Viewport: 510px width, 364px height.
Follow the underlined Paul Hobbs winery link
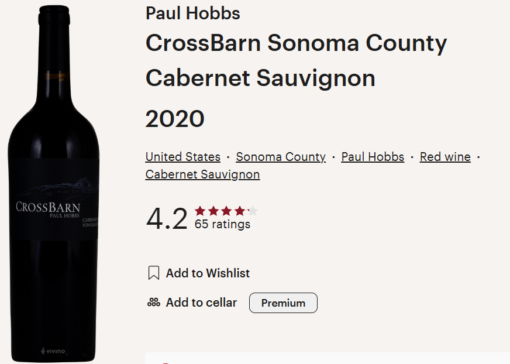(373, 157)
